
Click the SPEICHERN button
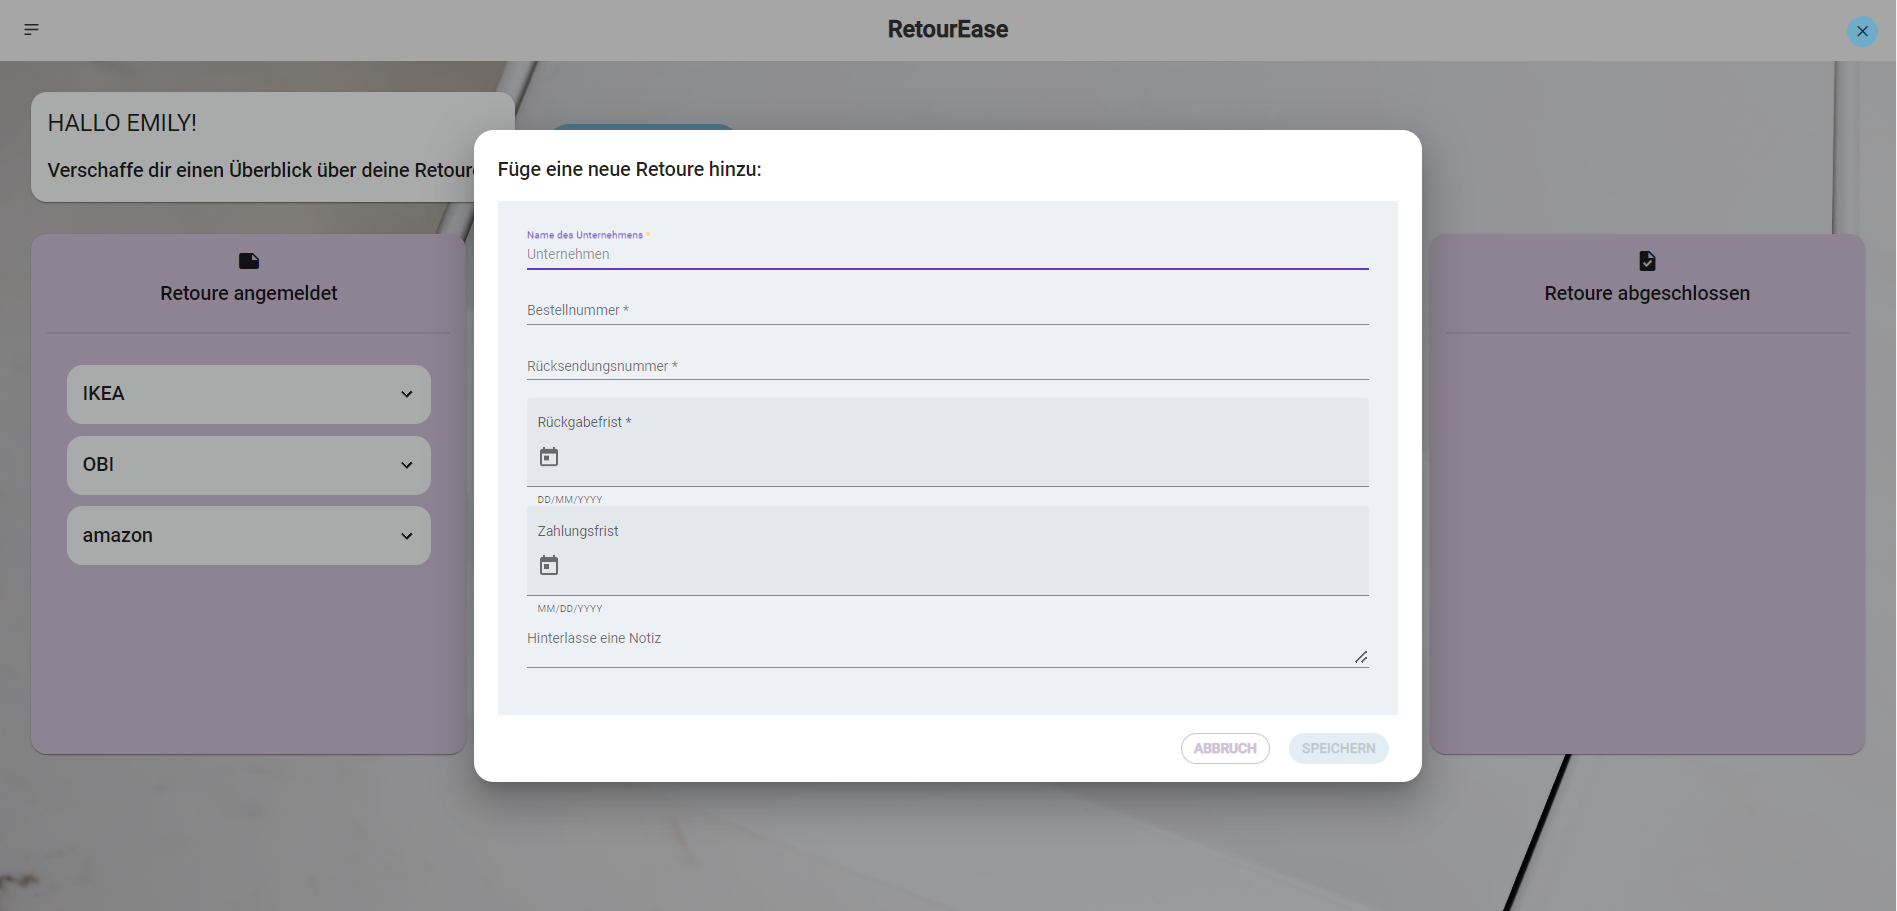click(x=1338, y=748)
